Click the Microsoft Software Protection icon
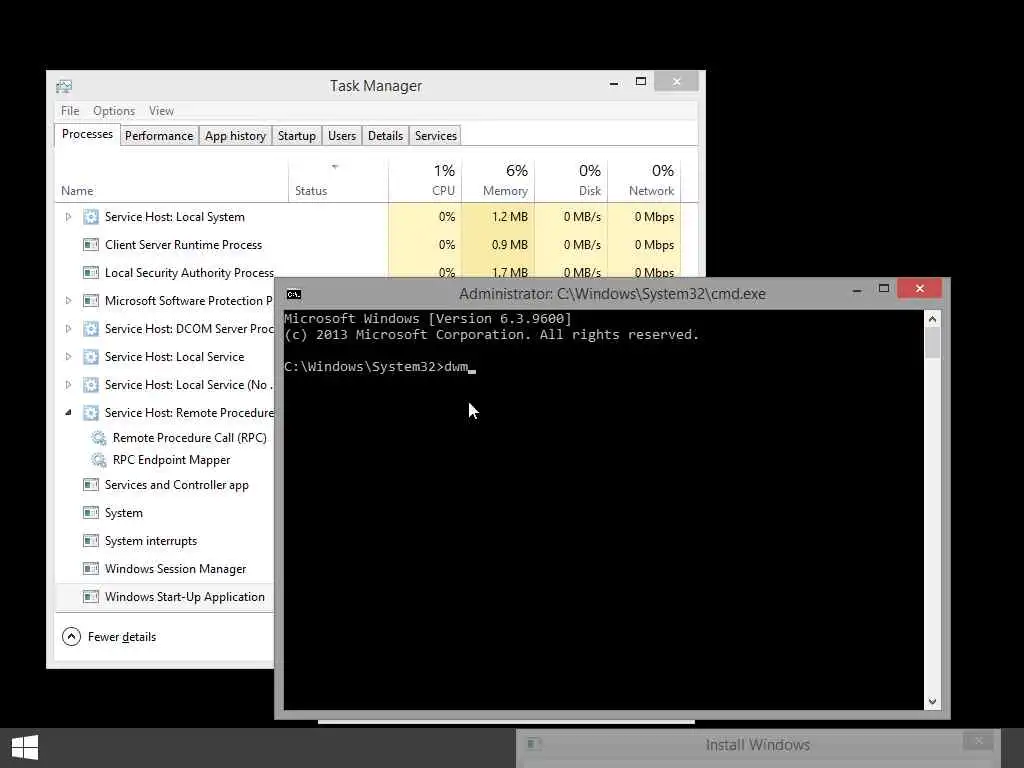The image size is (1024, 768). (91, 301)
